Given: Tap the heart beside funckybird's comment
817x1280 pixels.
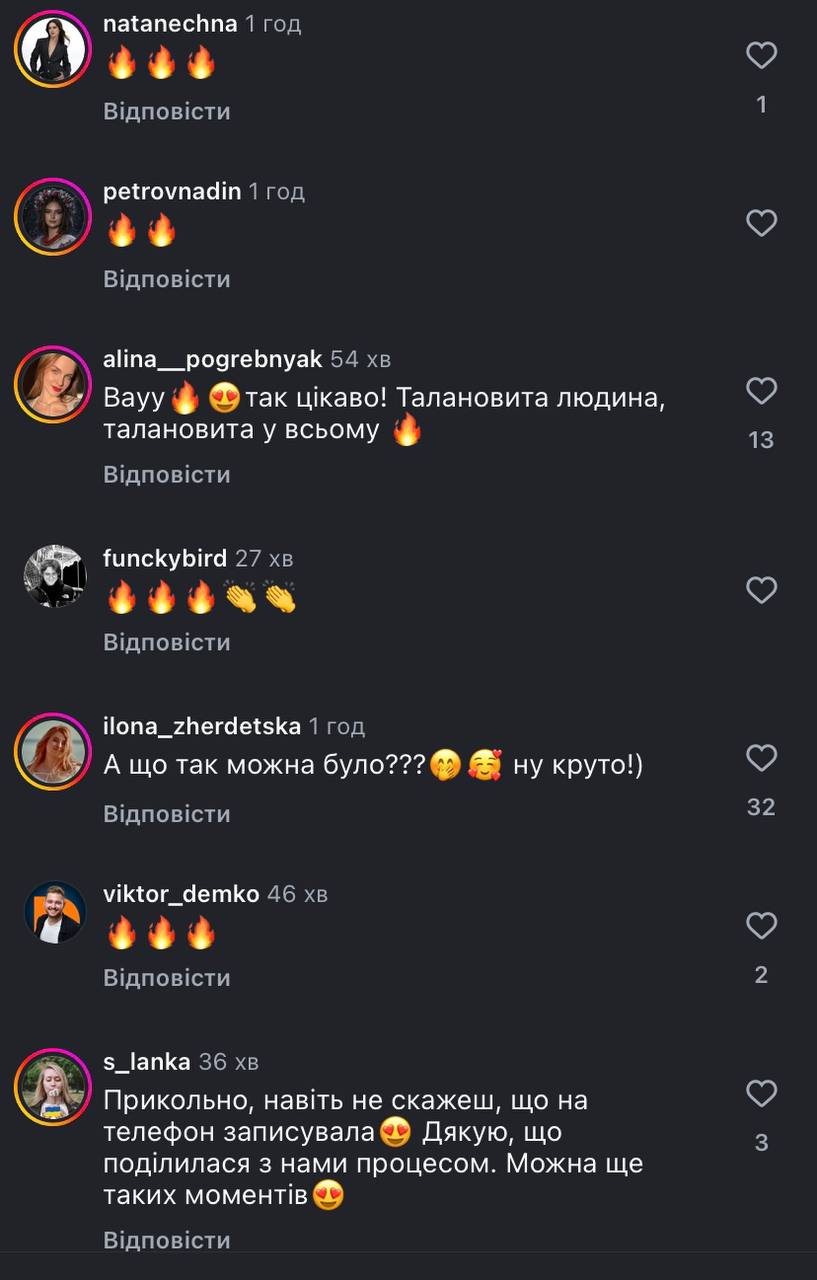Looking at the screenshot, I should (x=762, y=591).
